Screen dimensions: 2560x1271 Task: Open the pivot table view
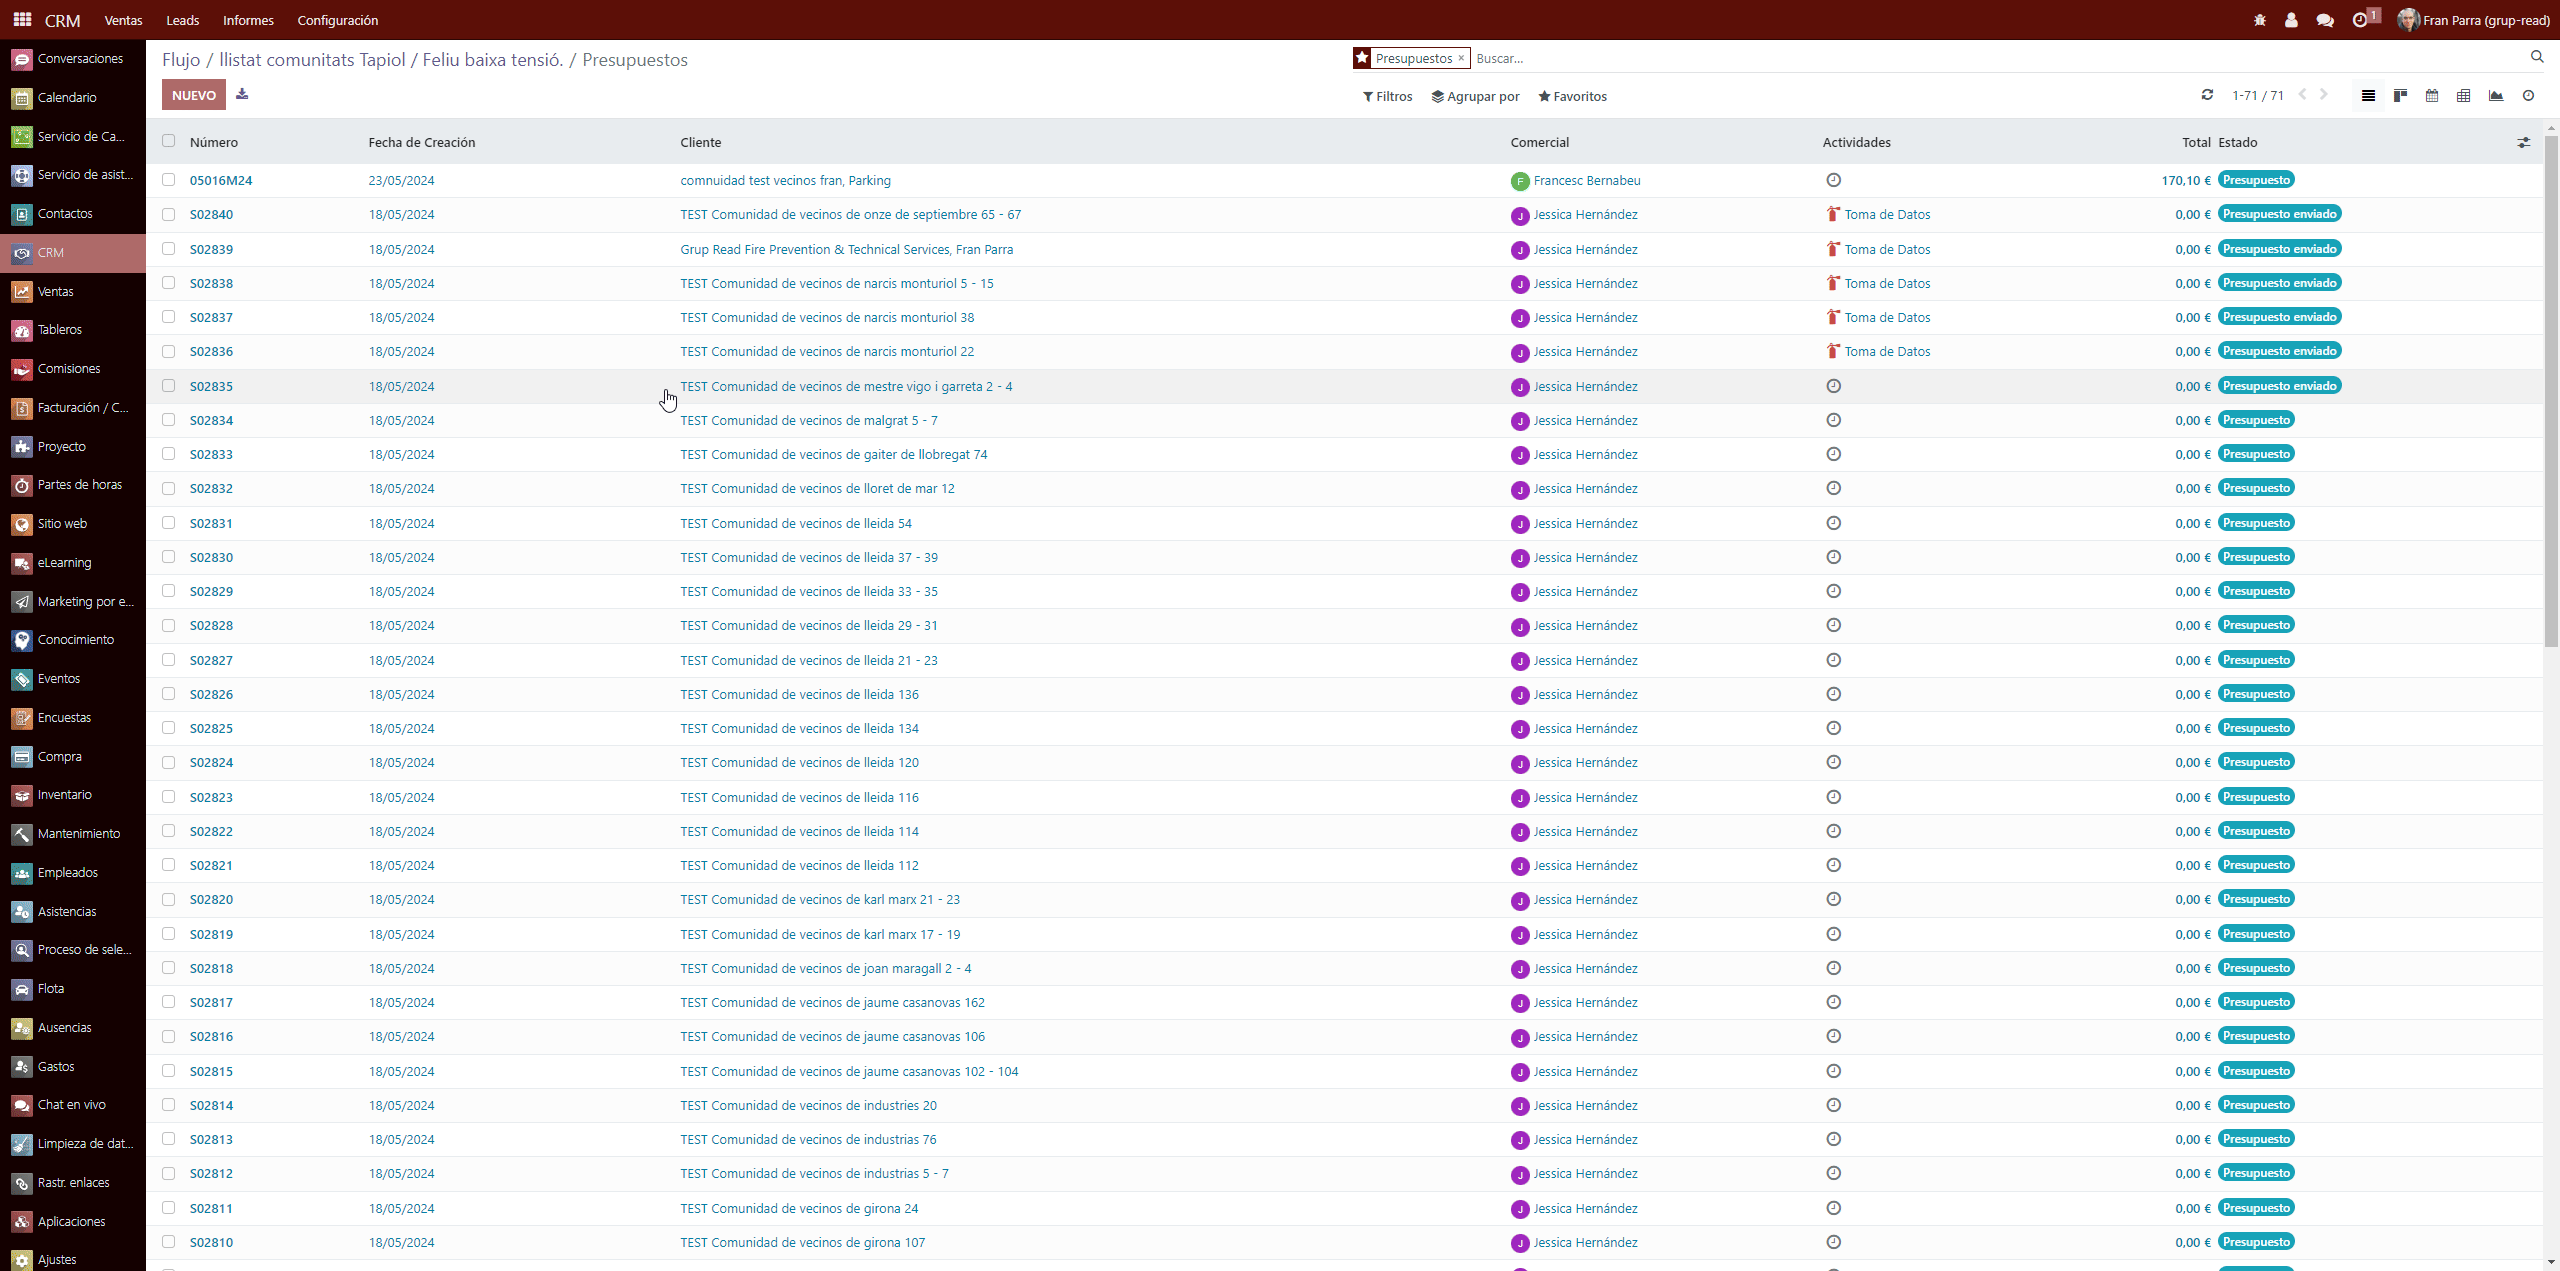tap(2464, 96)
